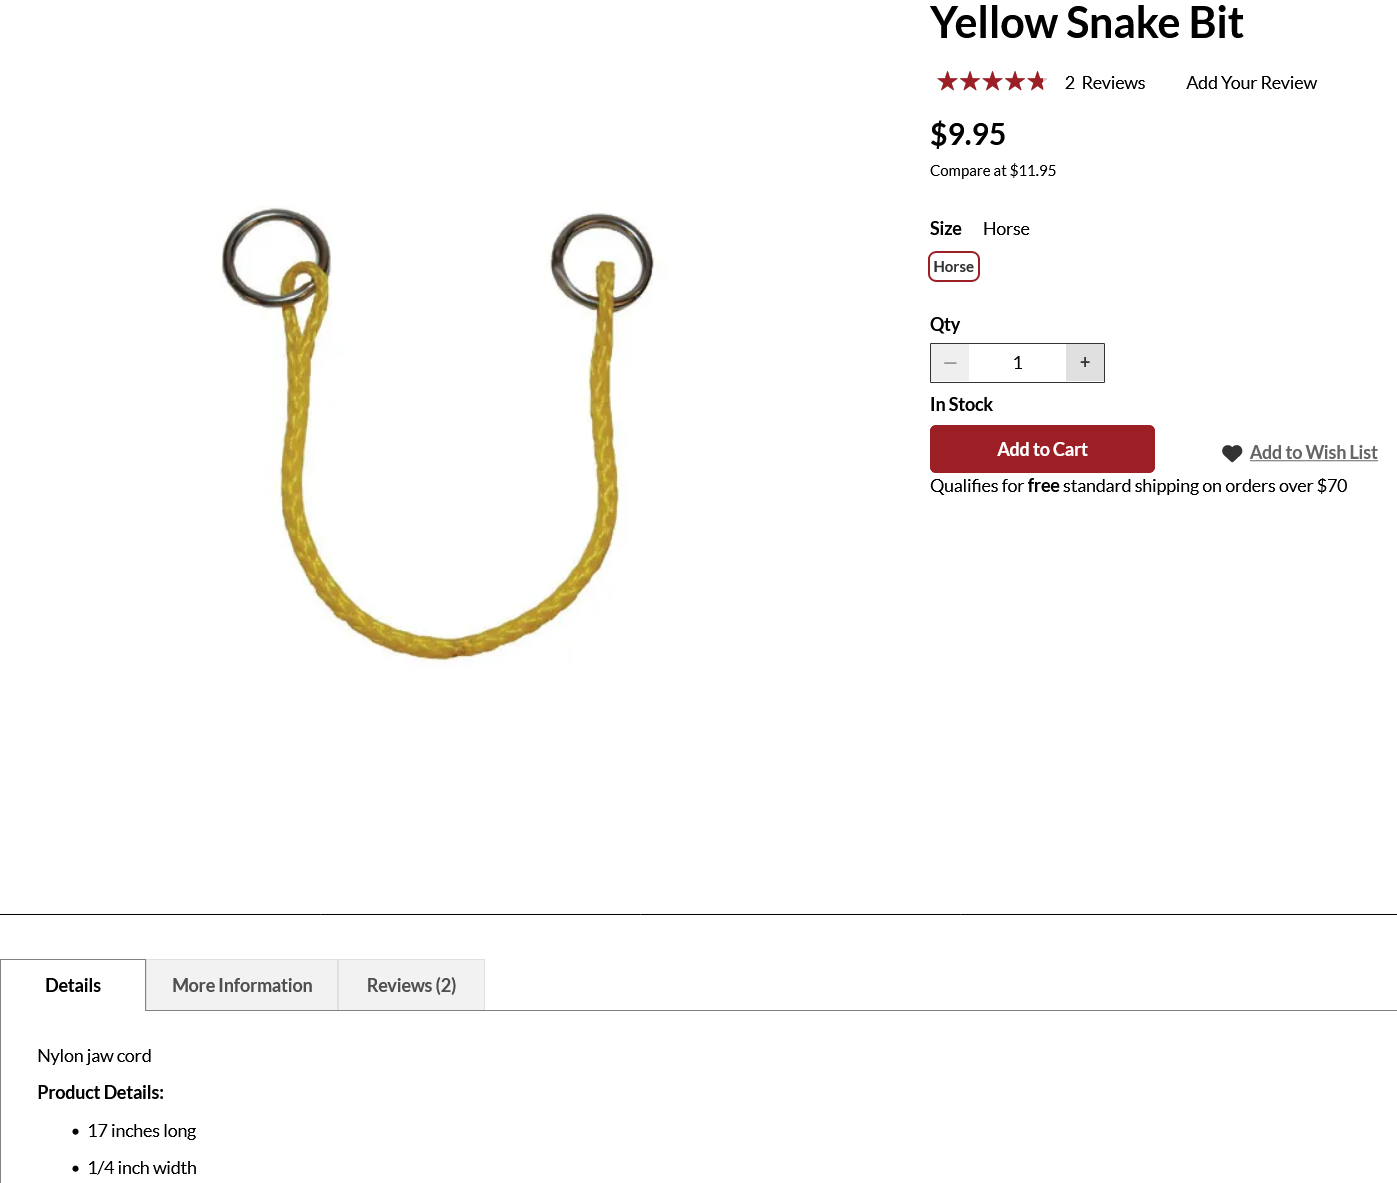Increase quantity with the plus button
1397x1183 pixels.
coord(1085,363)
